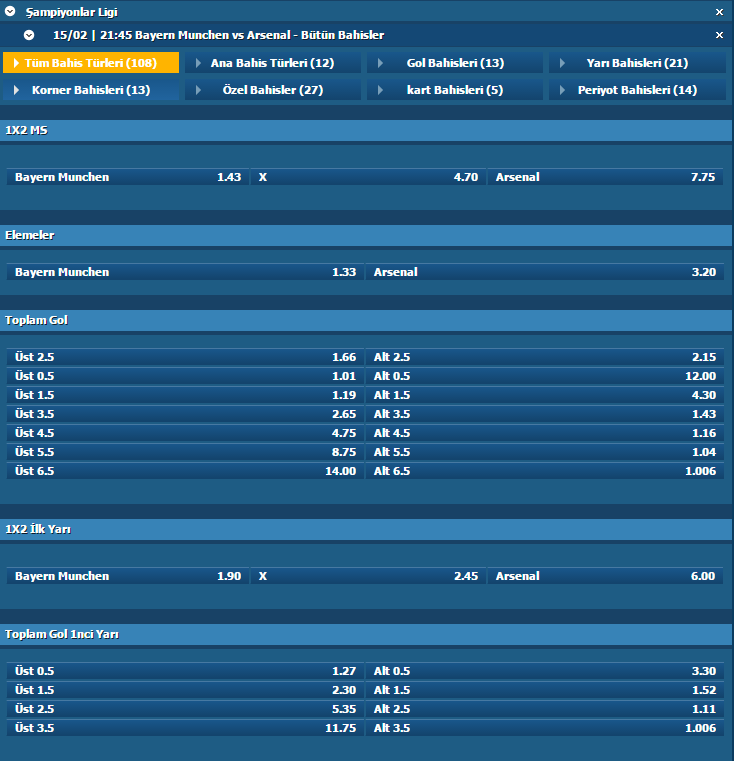Collapse the 1X2 İlk Yarı section header
Screen dimensions: 734x761
coord(366,529)
